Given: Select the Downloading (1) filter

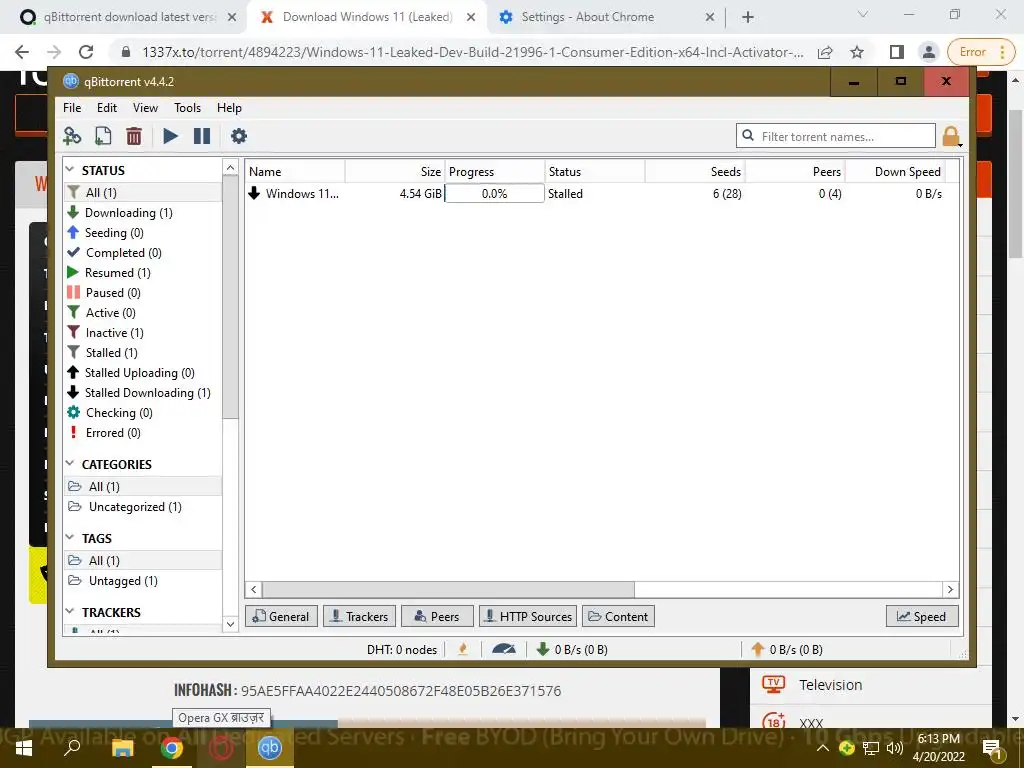Looking at the screenshot, I should [x=143, y=212].
